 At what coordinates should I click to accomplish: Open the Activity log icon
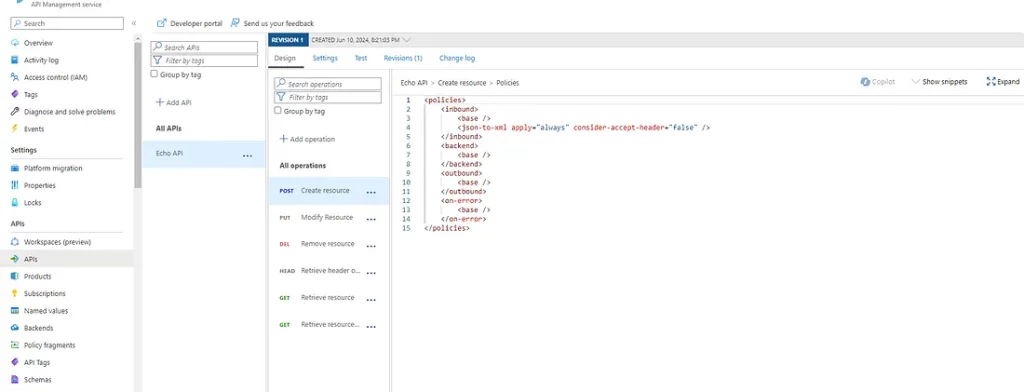pos(15,60)
